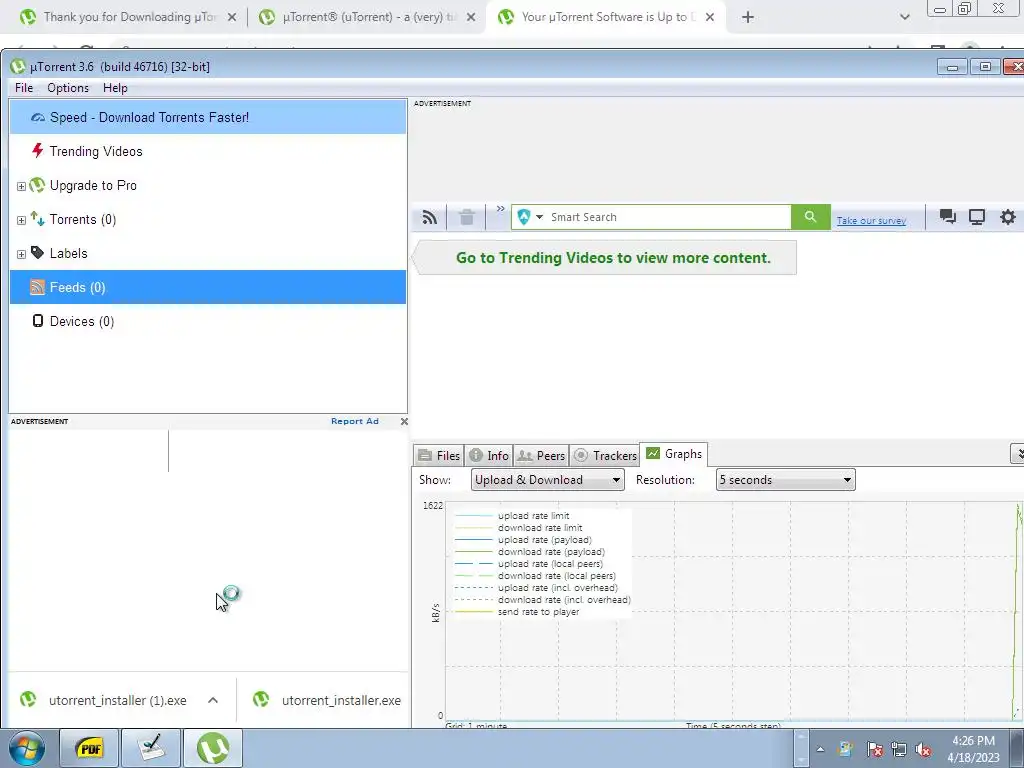The image size is (1024, 768).
Task: Click the Devices phone icon
Action: tap(38, 321)
